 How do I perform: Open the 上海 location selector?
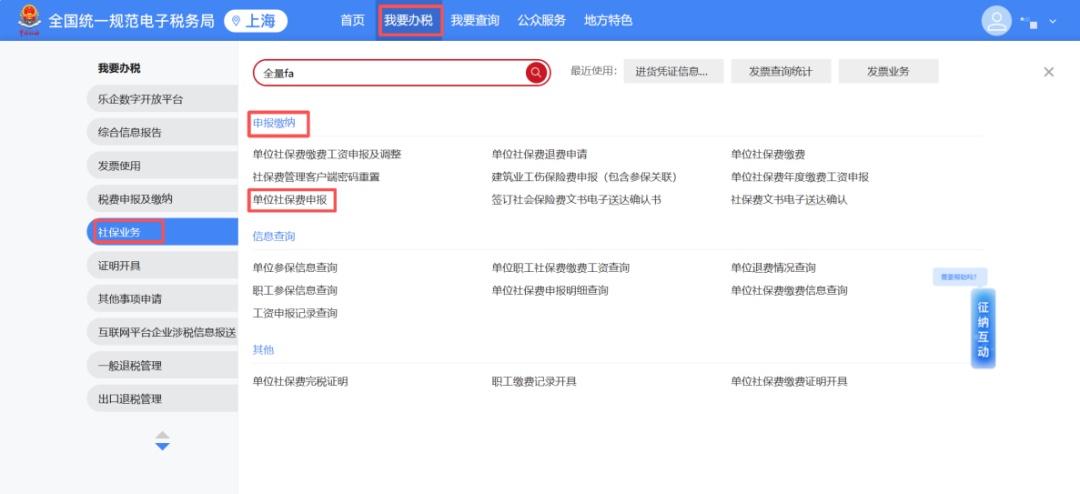coord(256,21)
